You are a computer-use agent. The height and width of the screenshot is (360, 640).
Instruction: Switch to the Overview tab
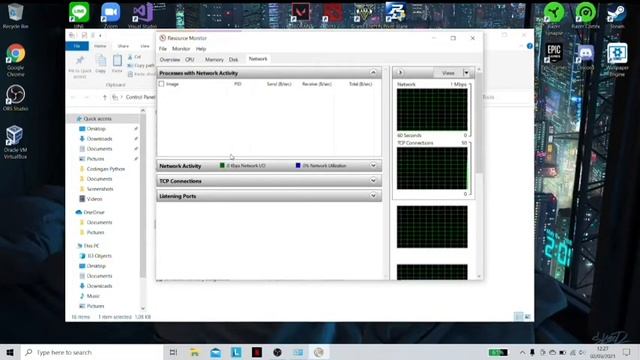pos(170,60)
